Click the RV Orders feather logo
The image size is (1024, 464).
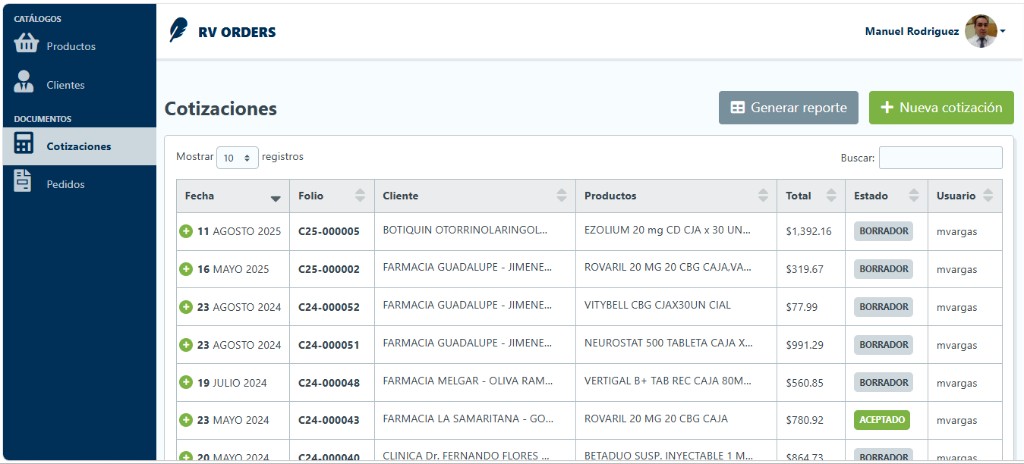(x=178, y=30)
